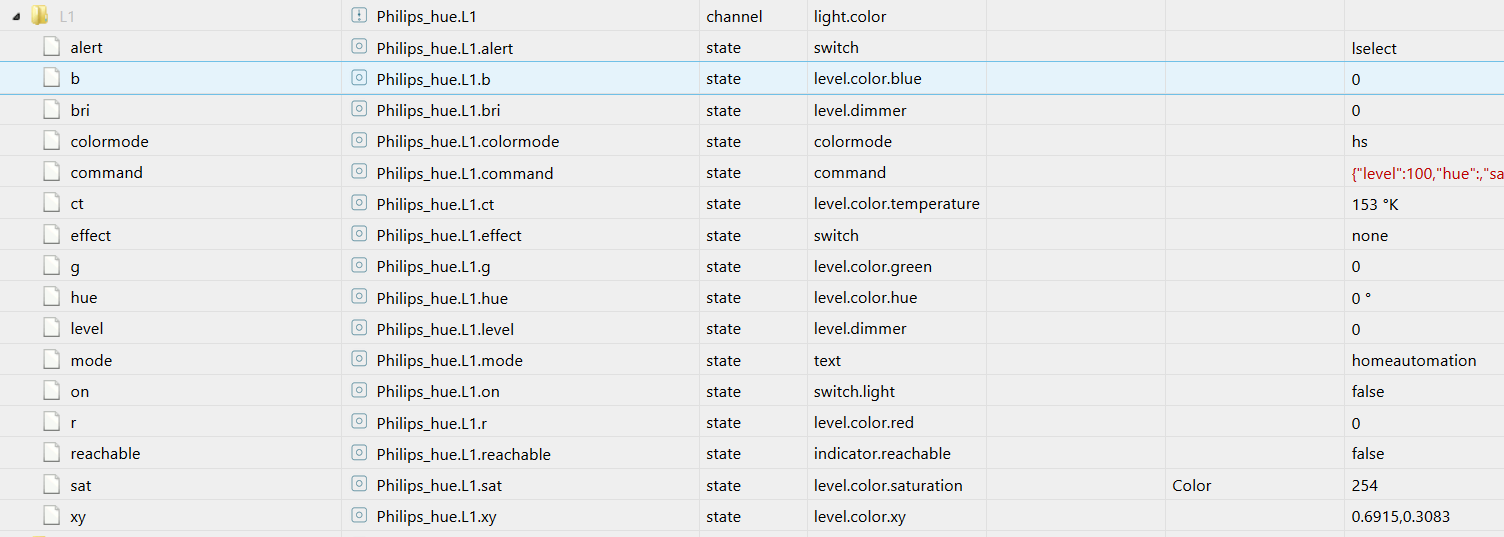The height and width of the screenshot is (537, 1504).
Task: Click the light.color role text
Action: pyautogui.click(x=850, y=16)
